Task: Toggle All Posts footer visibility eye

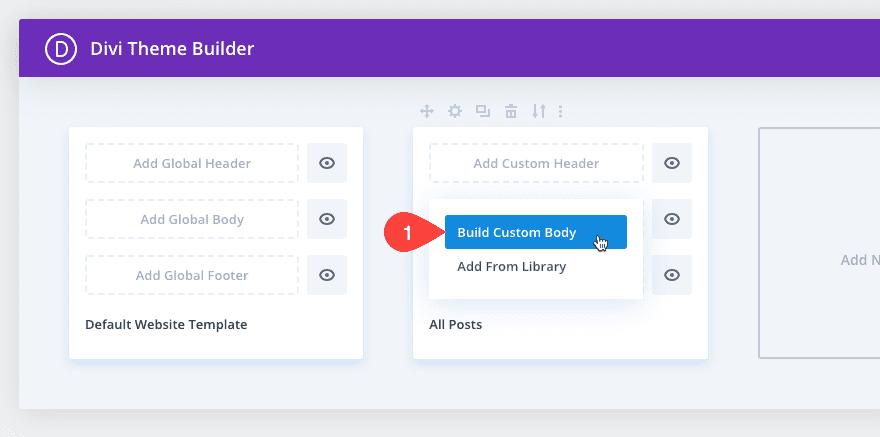Action: (672, 275)
